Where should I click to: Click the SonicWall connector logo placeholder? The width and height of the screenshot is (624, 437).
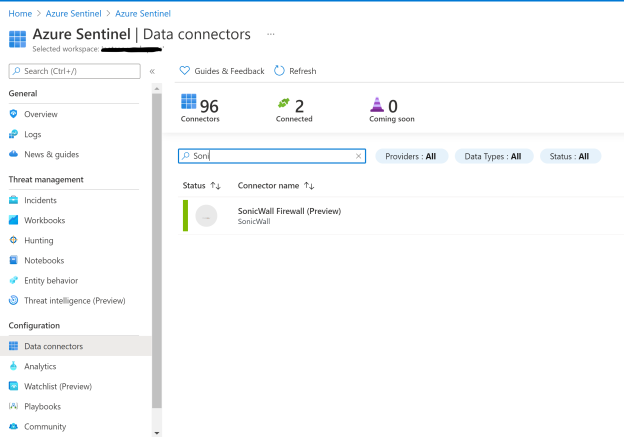coord(206,216)
